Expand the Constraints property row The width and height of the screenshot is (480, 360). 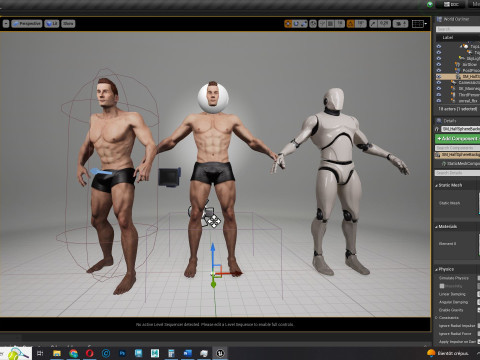[x=437, y=318]
